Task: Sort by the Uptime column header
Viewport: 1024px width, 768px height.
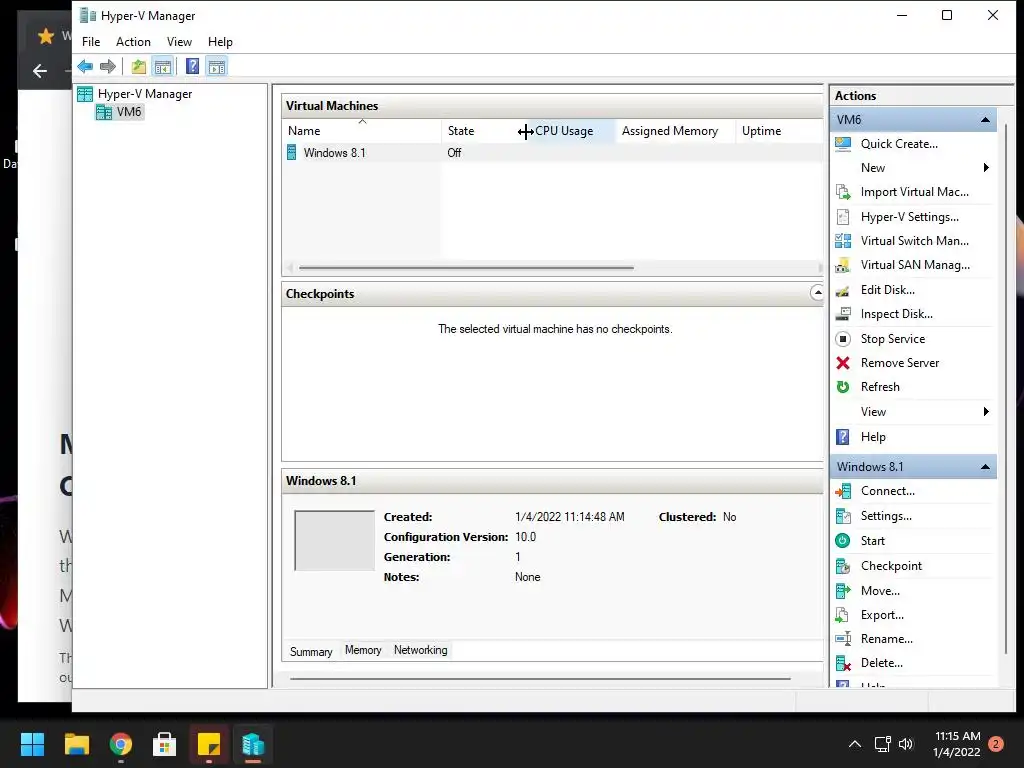Action: pos(779,131)
